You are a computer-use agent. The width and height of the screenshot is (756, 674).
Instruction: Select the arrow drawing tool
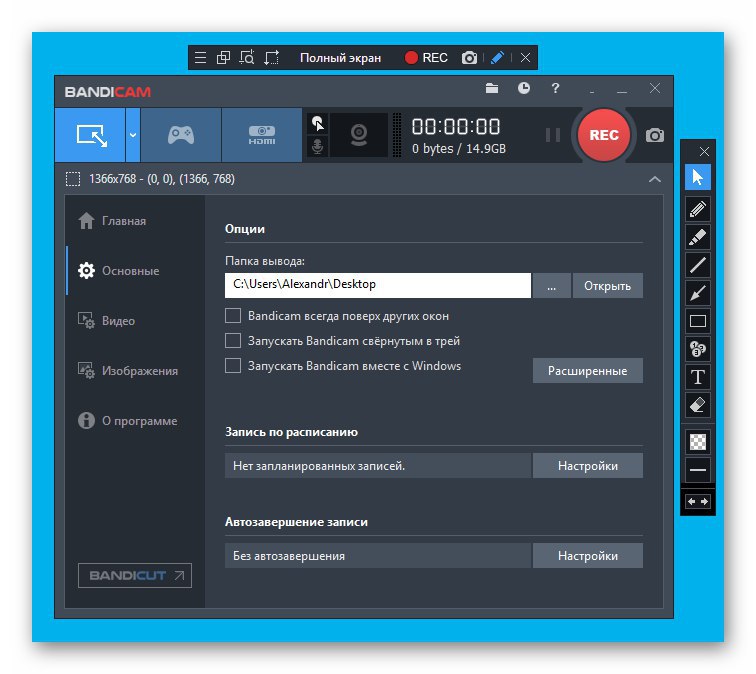point(698,293)
